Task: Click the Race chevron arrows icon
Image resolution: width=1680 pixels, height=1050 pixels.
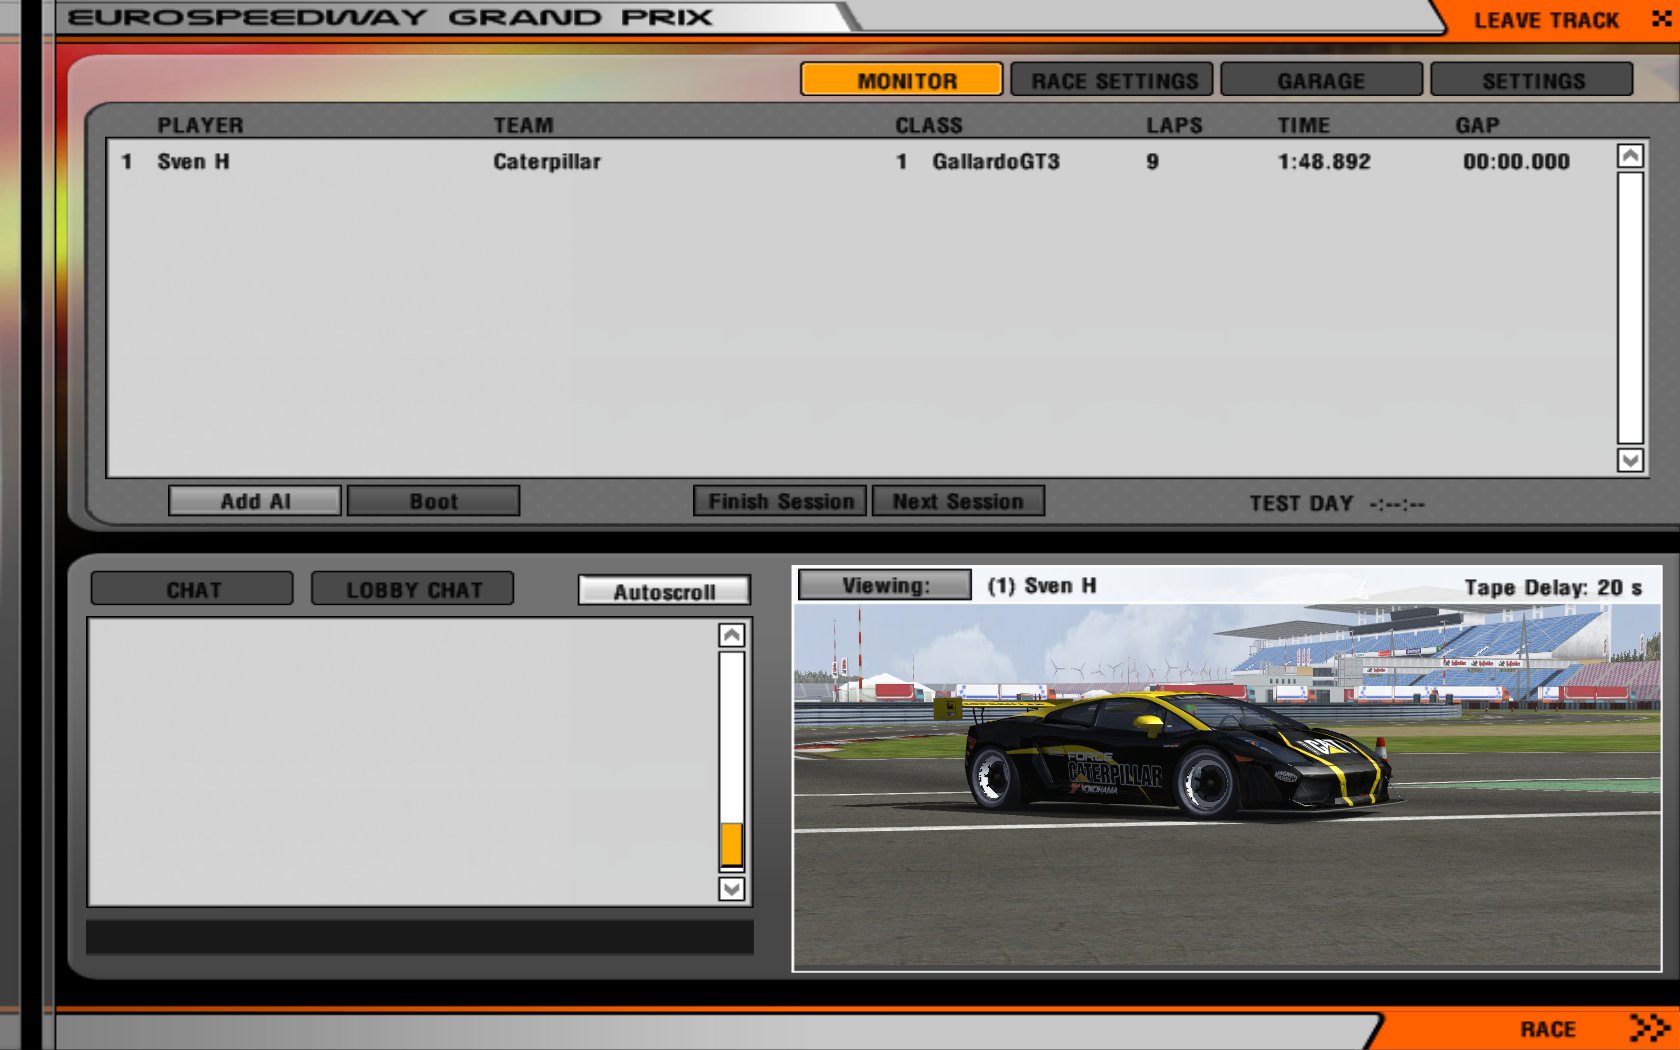Action: click(1648, 1028)
